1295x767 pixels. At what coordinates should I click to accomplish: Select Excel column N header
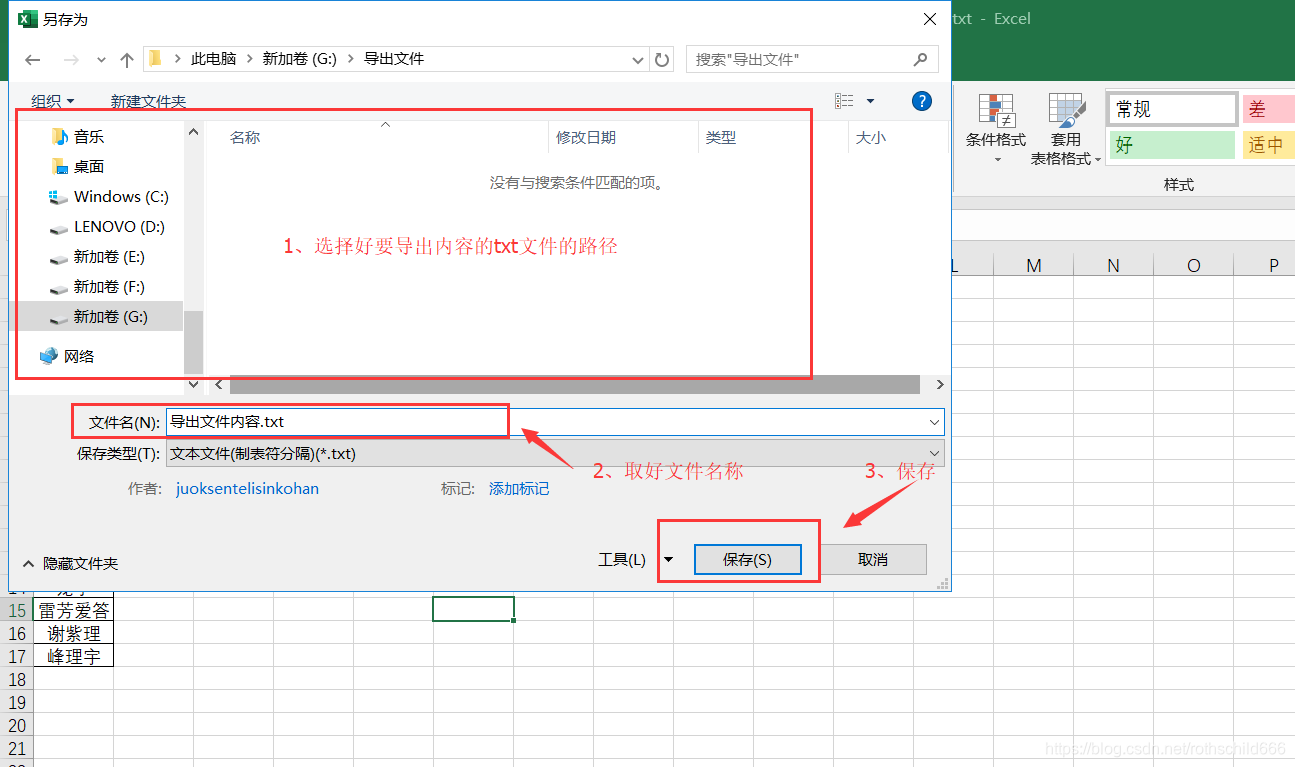1114,265
